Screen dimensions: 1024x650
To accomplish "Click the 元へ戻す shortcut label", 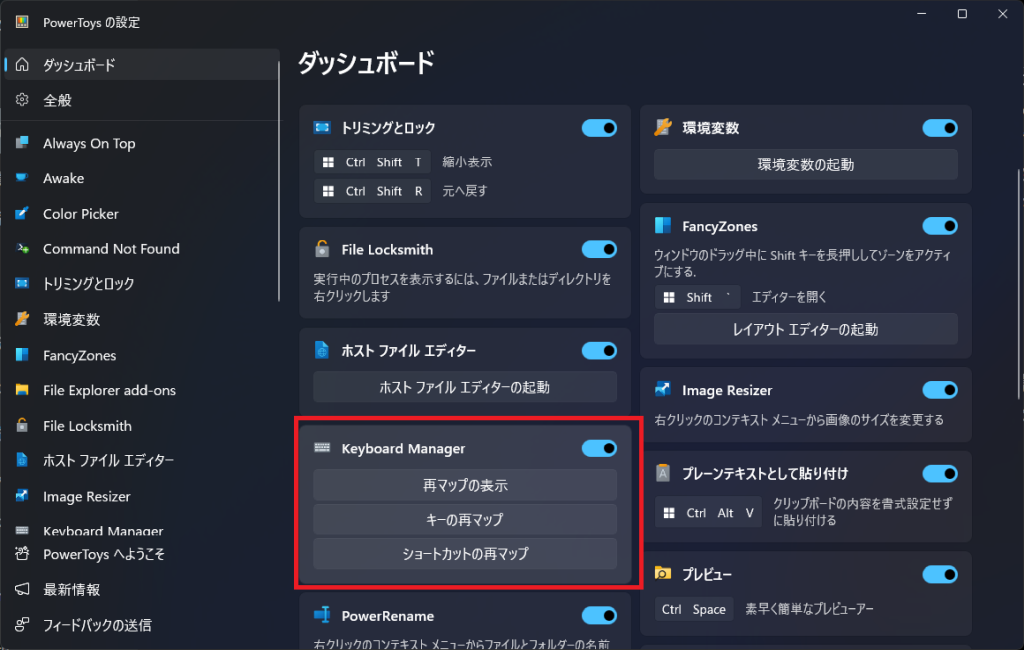I will click(x=465, y=191).
